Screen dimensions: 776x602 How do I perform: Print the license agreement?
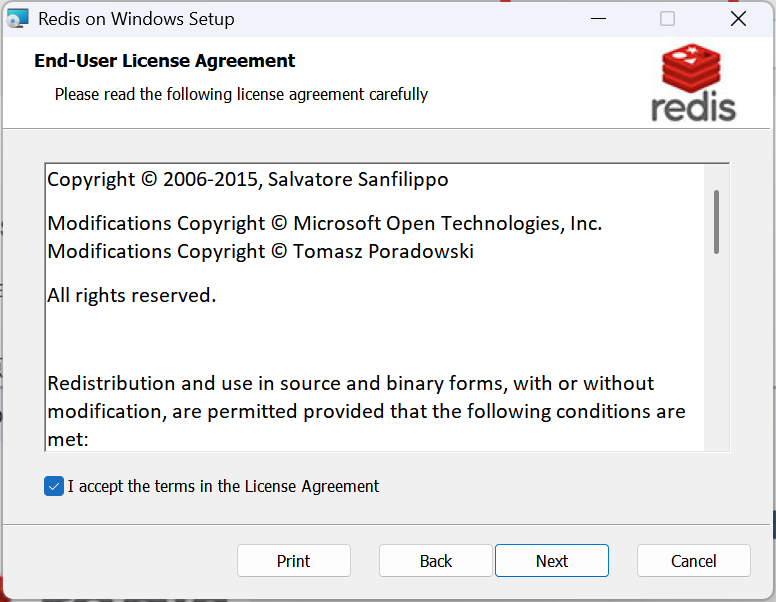(x=293, y=561)
